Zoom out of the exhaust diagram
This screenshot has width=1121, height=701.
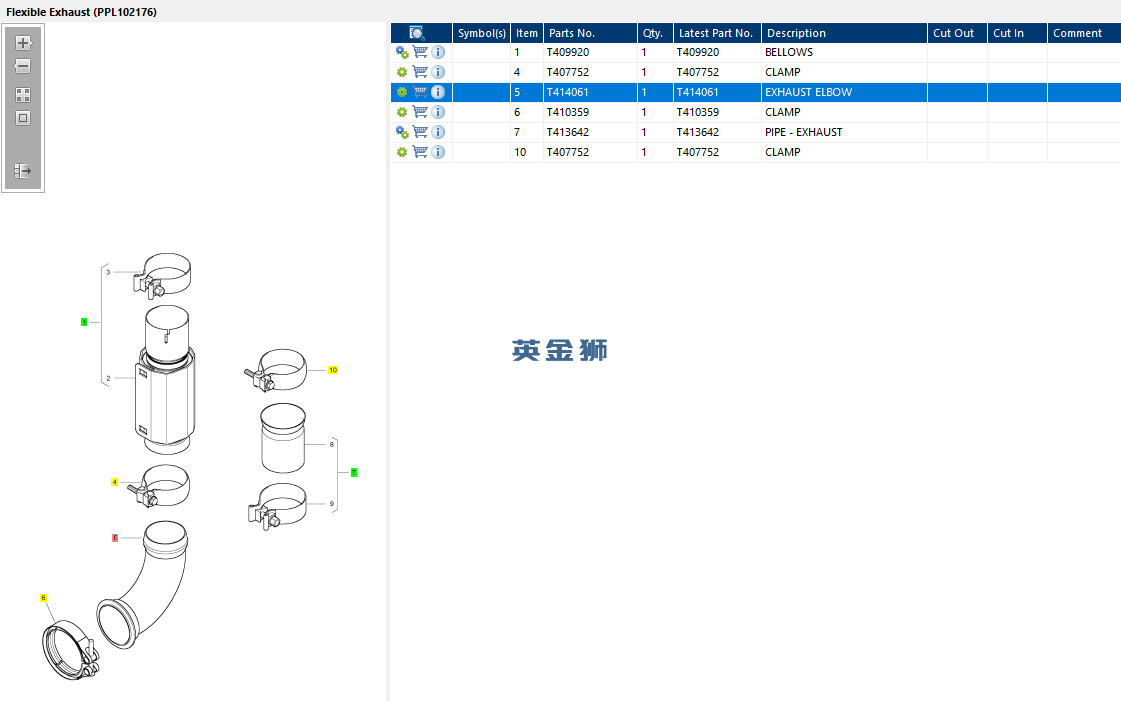pos(23,66)
